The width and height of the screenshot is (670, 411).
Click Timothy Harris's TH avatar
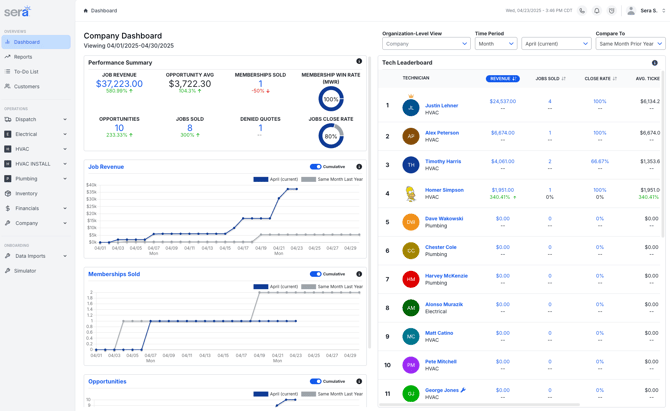pyautogui.click(x=411, y=165)
